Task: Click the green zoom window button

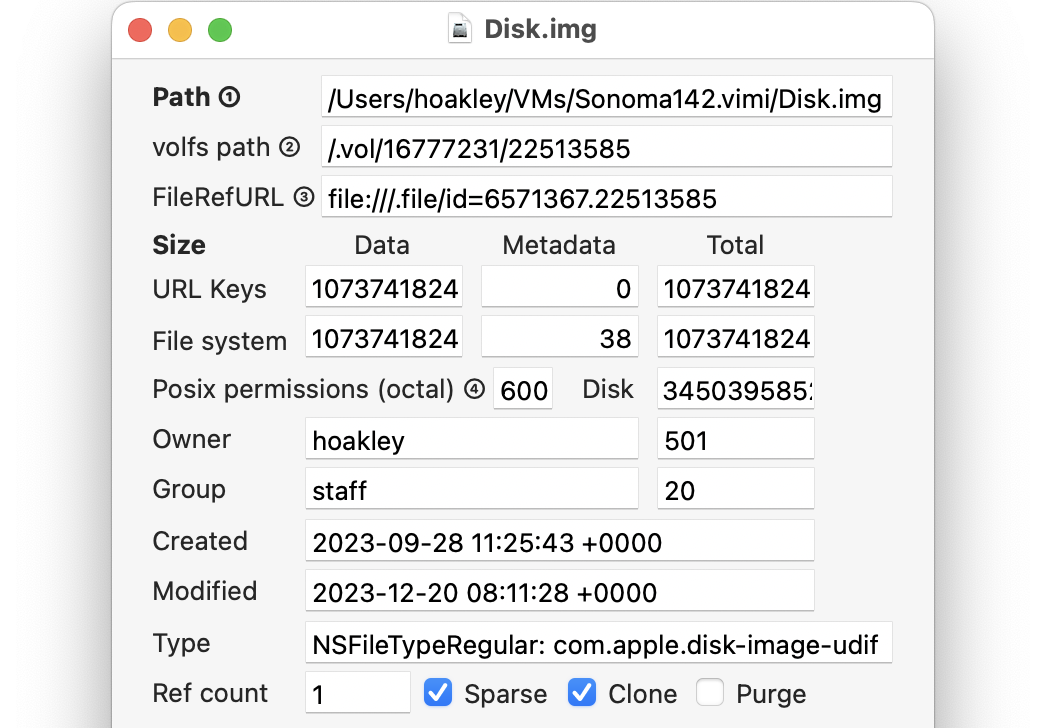Action: tap(220, 30)
